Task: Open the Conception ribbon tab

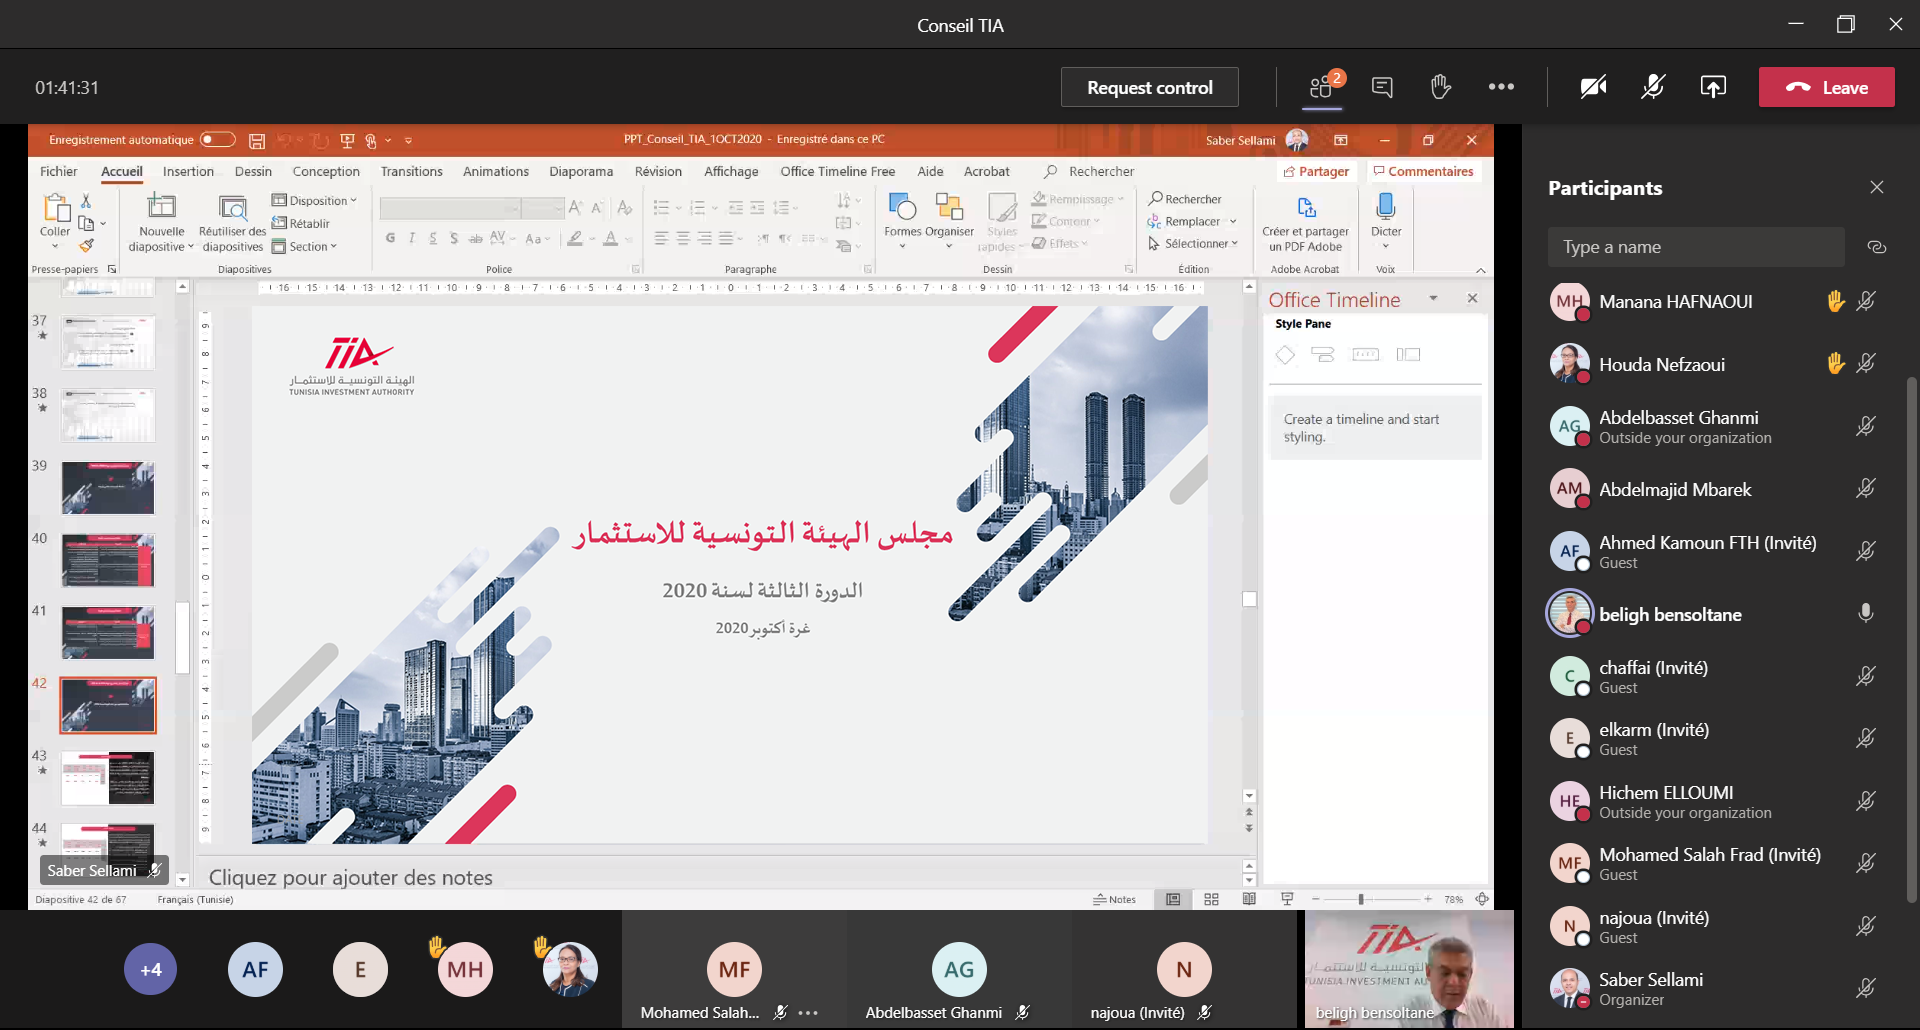Action: pos(326,171)
